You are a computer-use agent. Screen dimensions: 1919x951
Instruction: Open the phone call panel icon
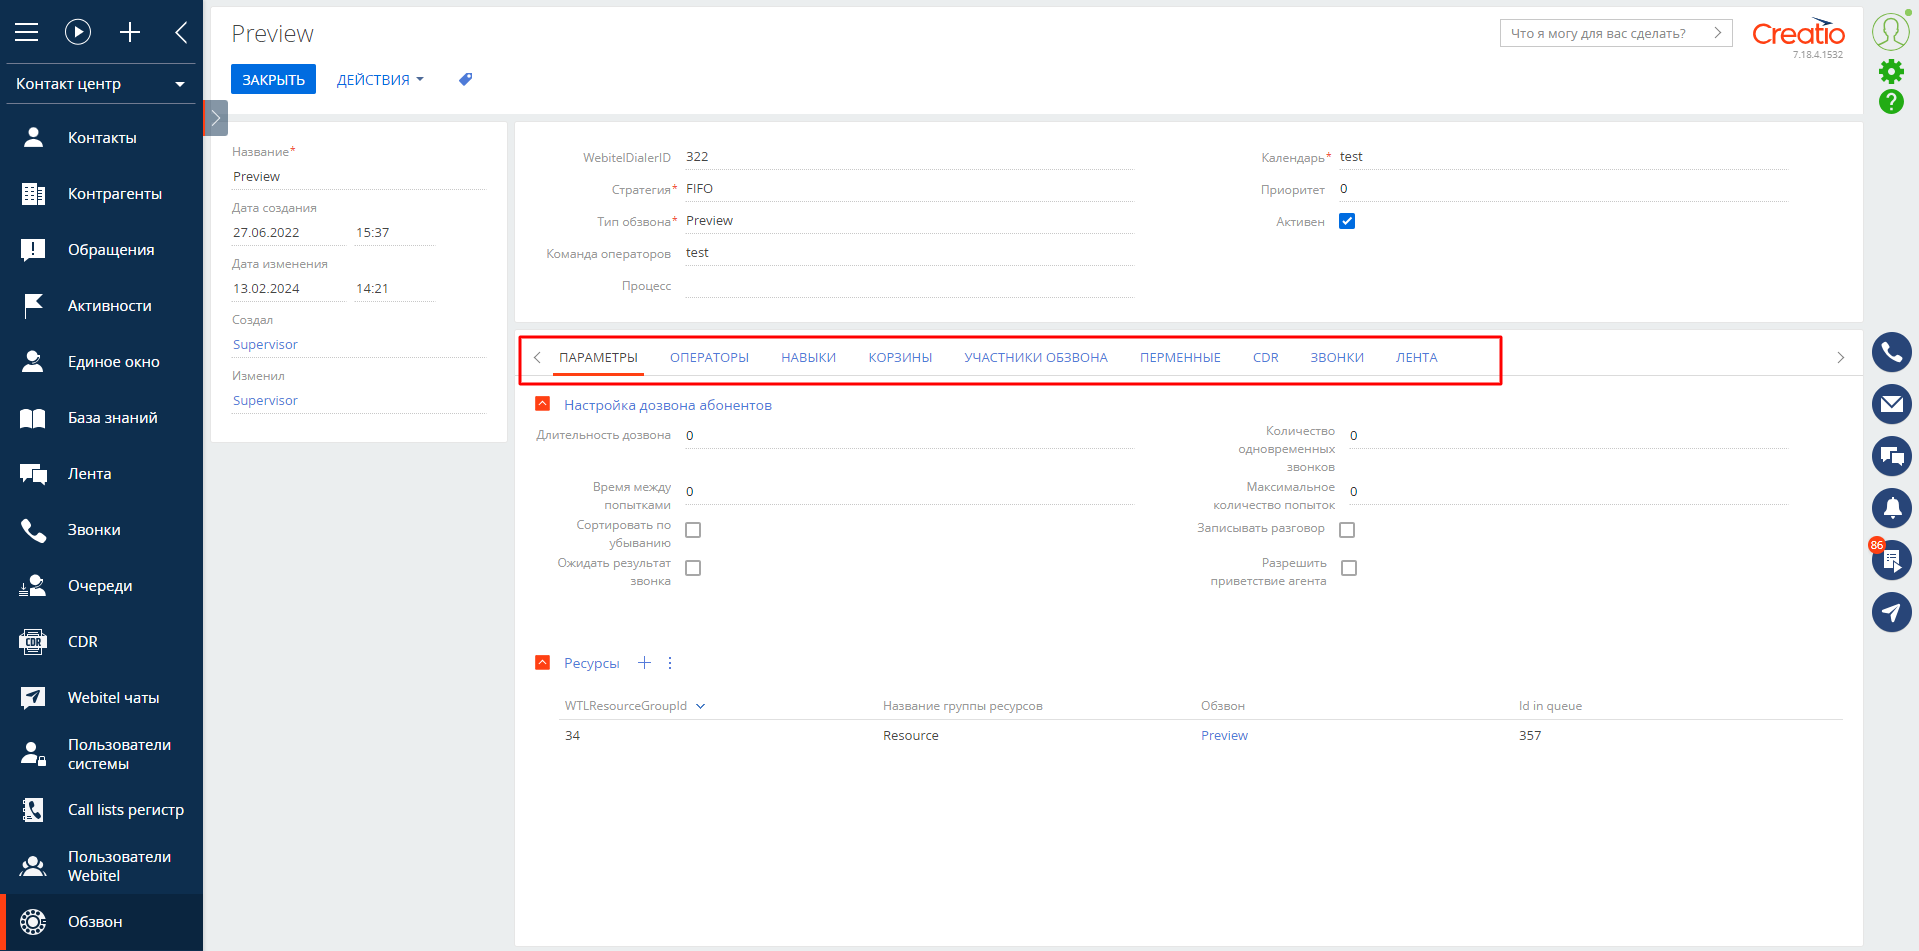coord(1892,352)
